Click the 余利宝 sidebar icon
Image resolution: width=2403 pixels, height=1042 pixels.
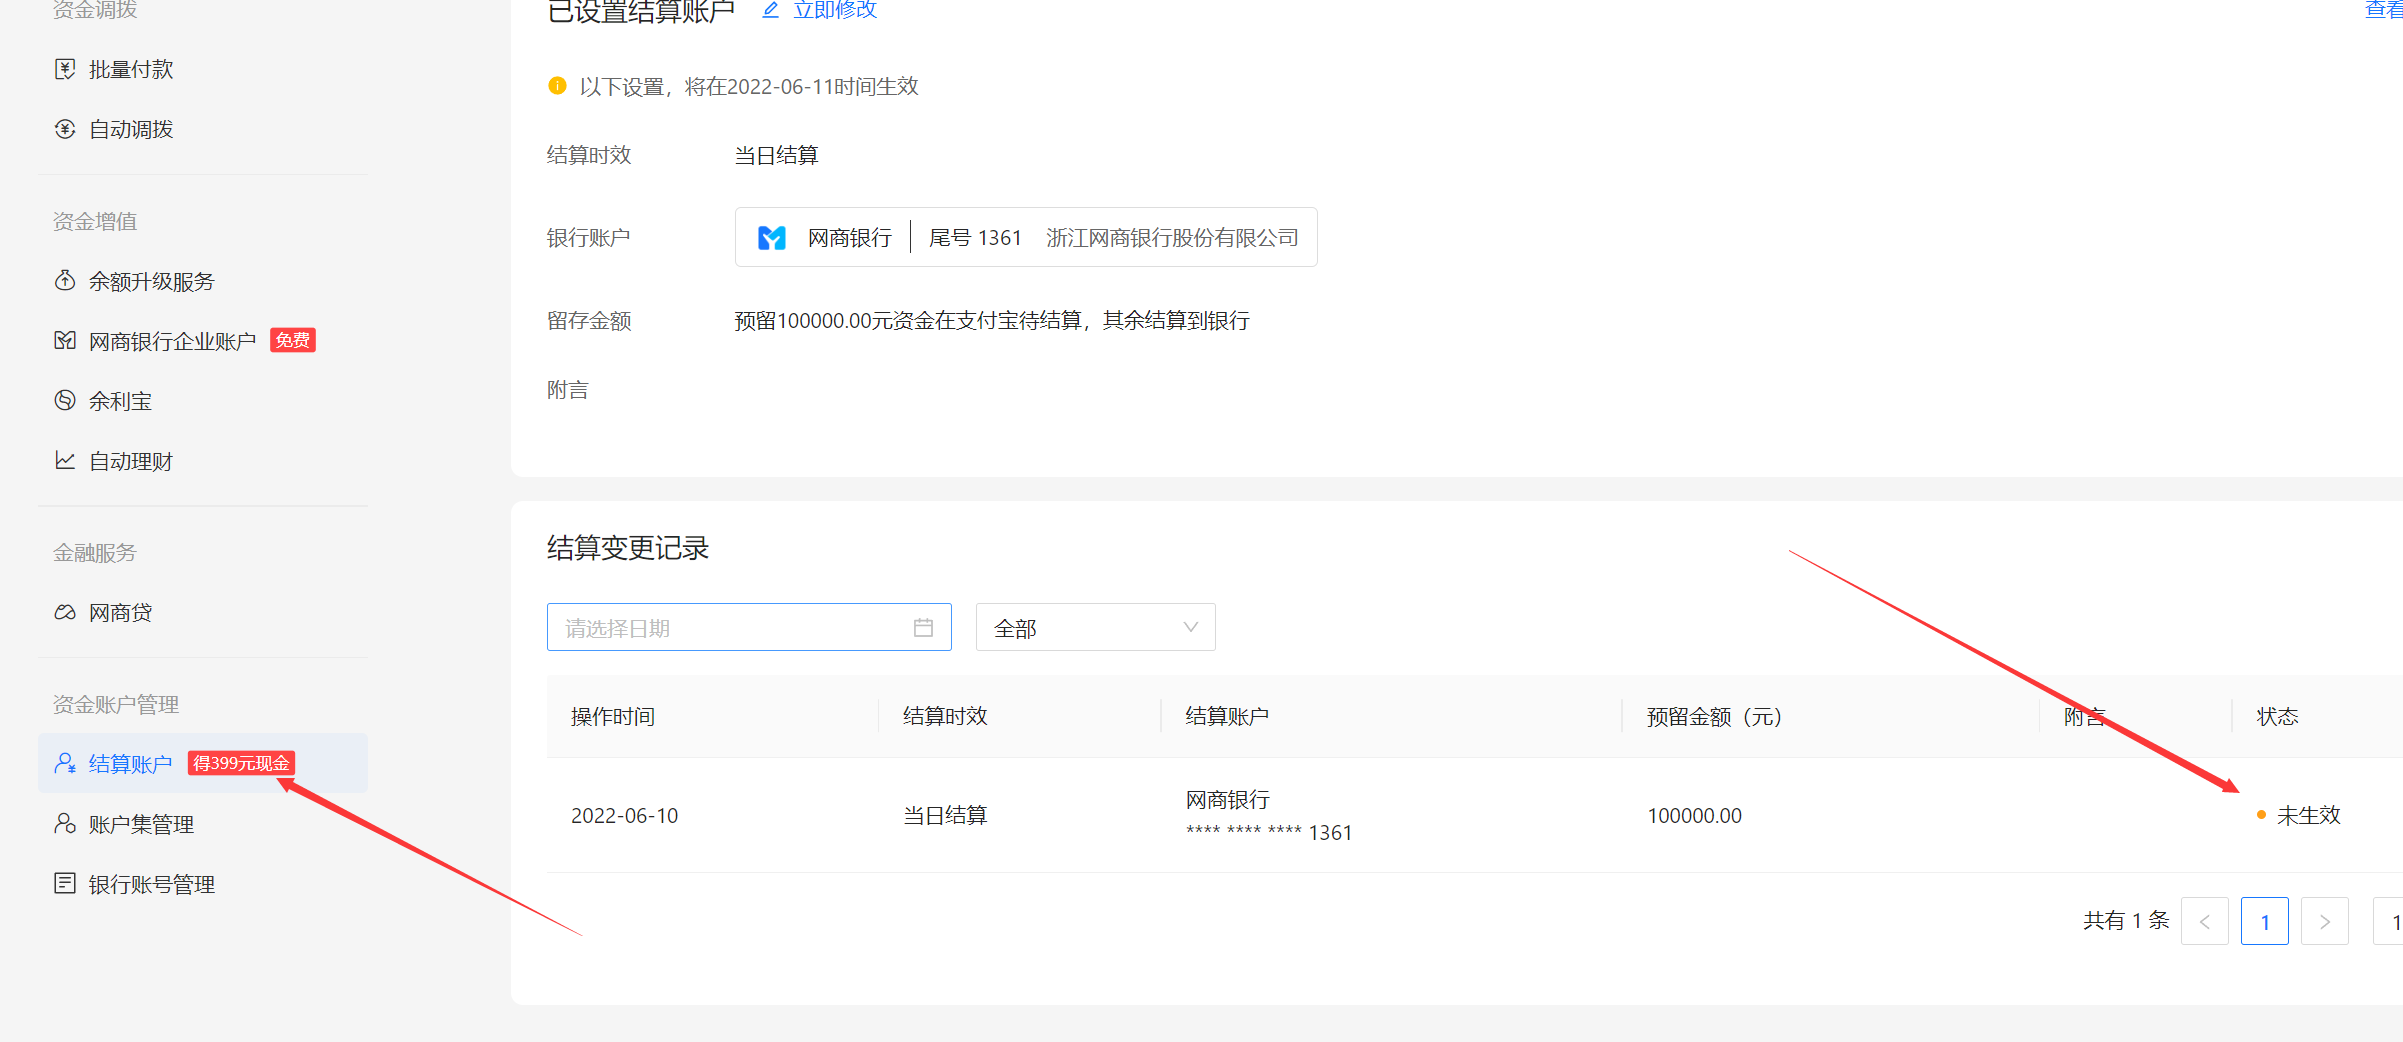pos(65,401)
